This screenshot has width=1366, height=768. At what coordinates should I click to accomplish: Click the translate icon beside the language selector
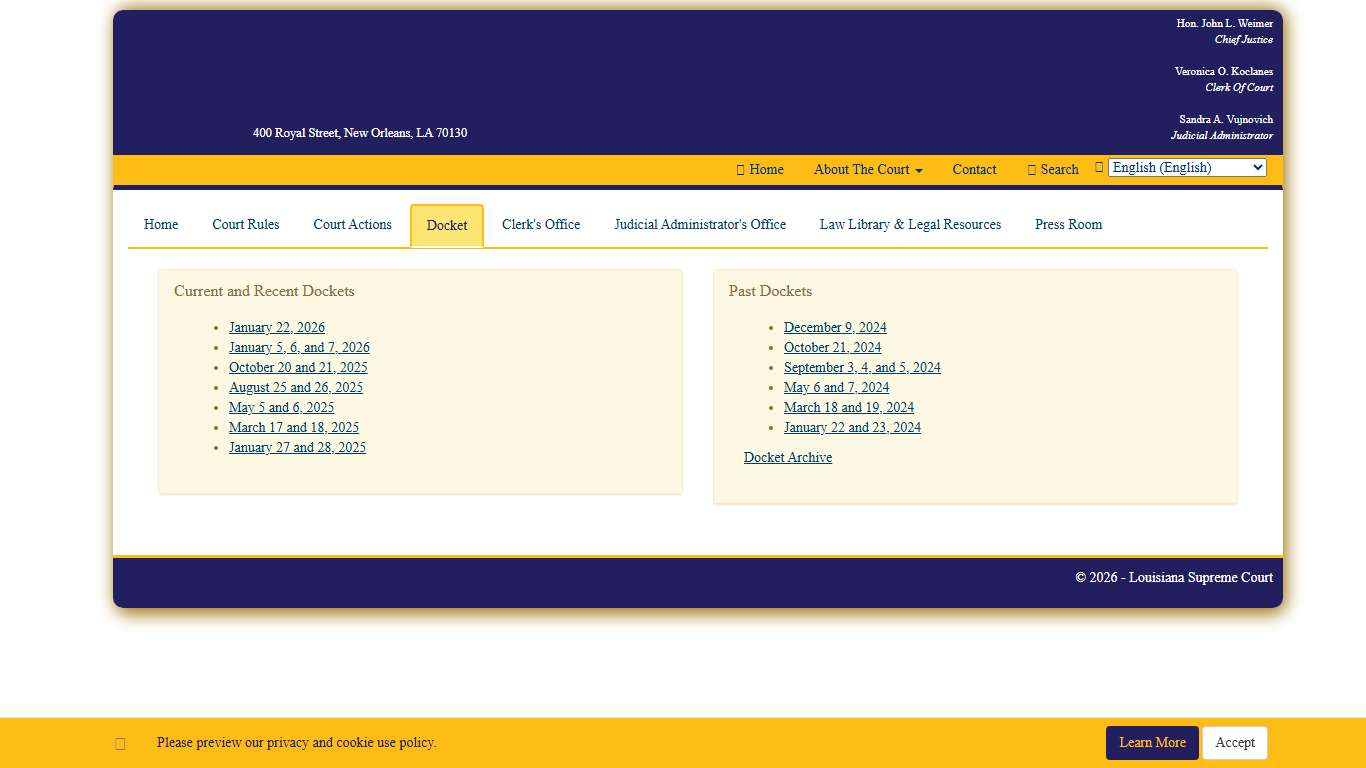pos(1097,166)
